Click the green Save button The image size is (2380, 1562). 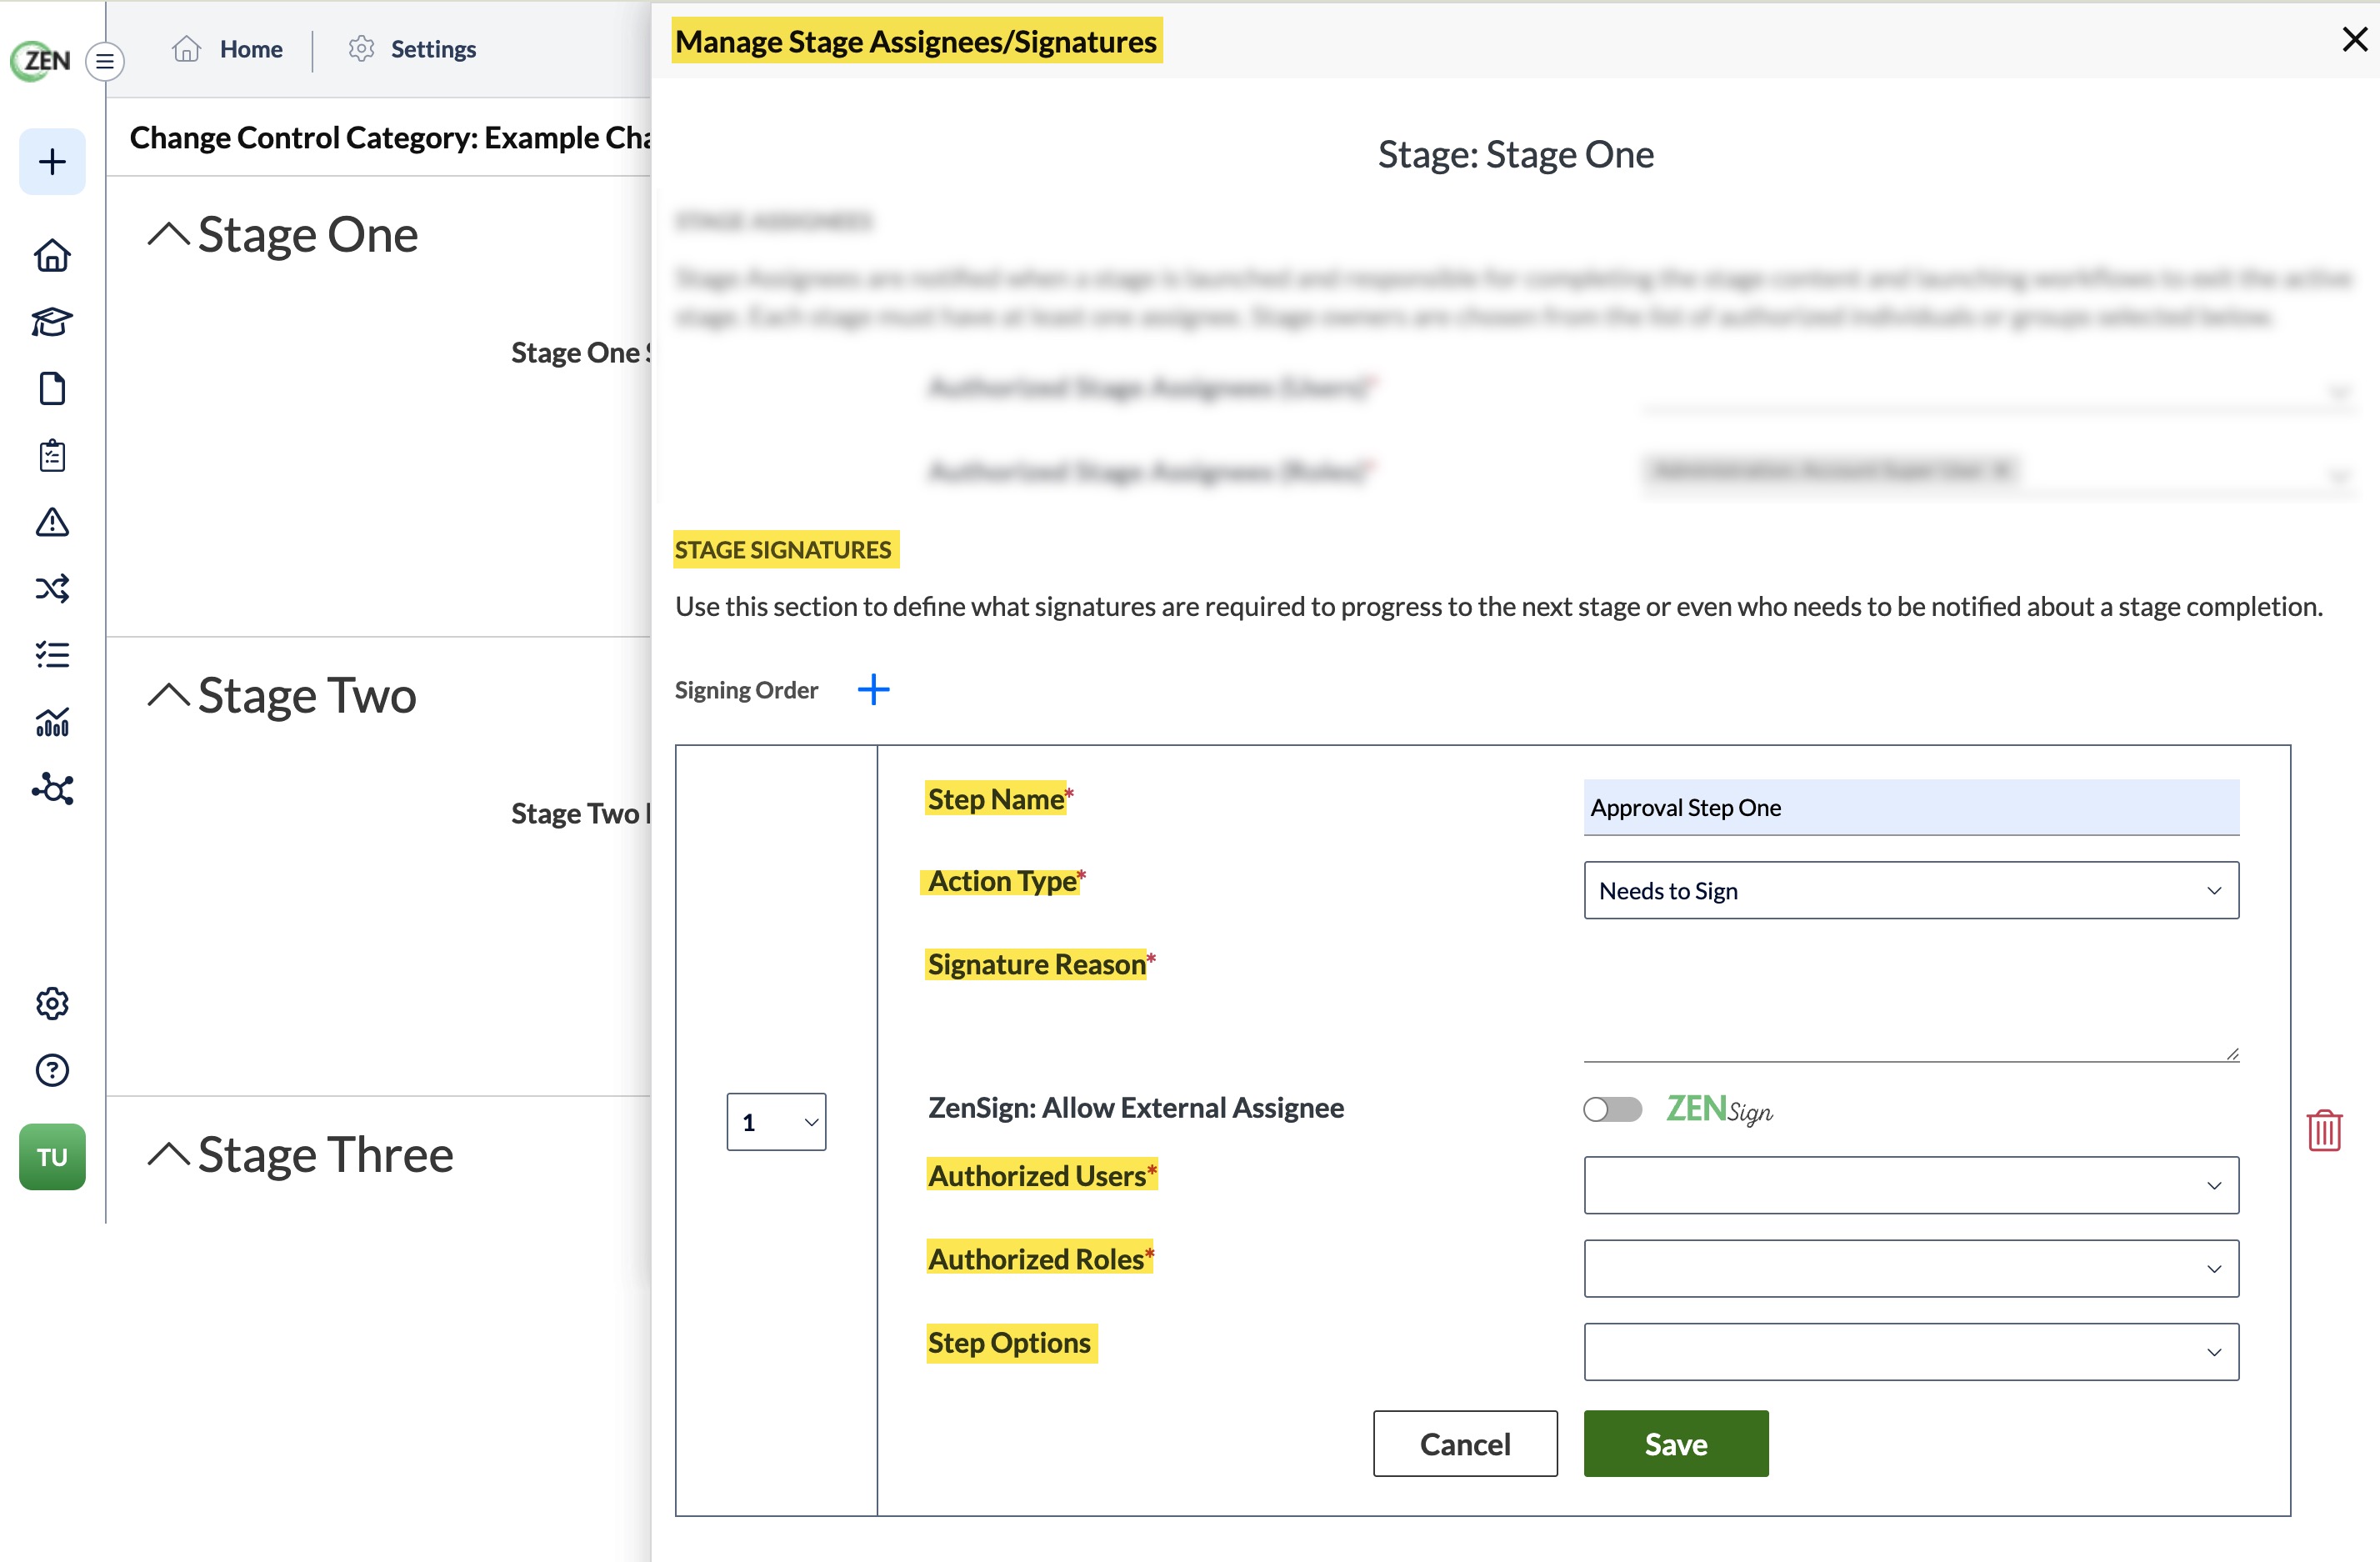coord(1676,1443)
